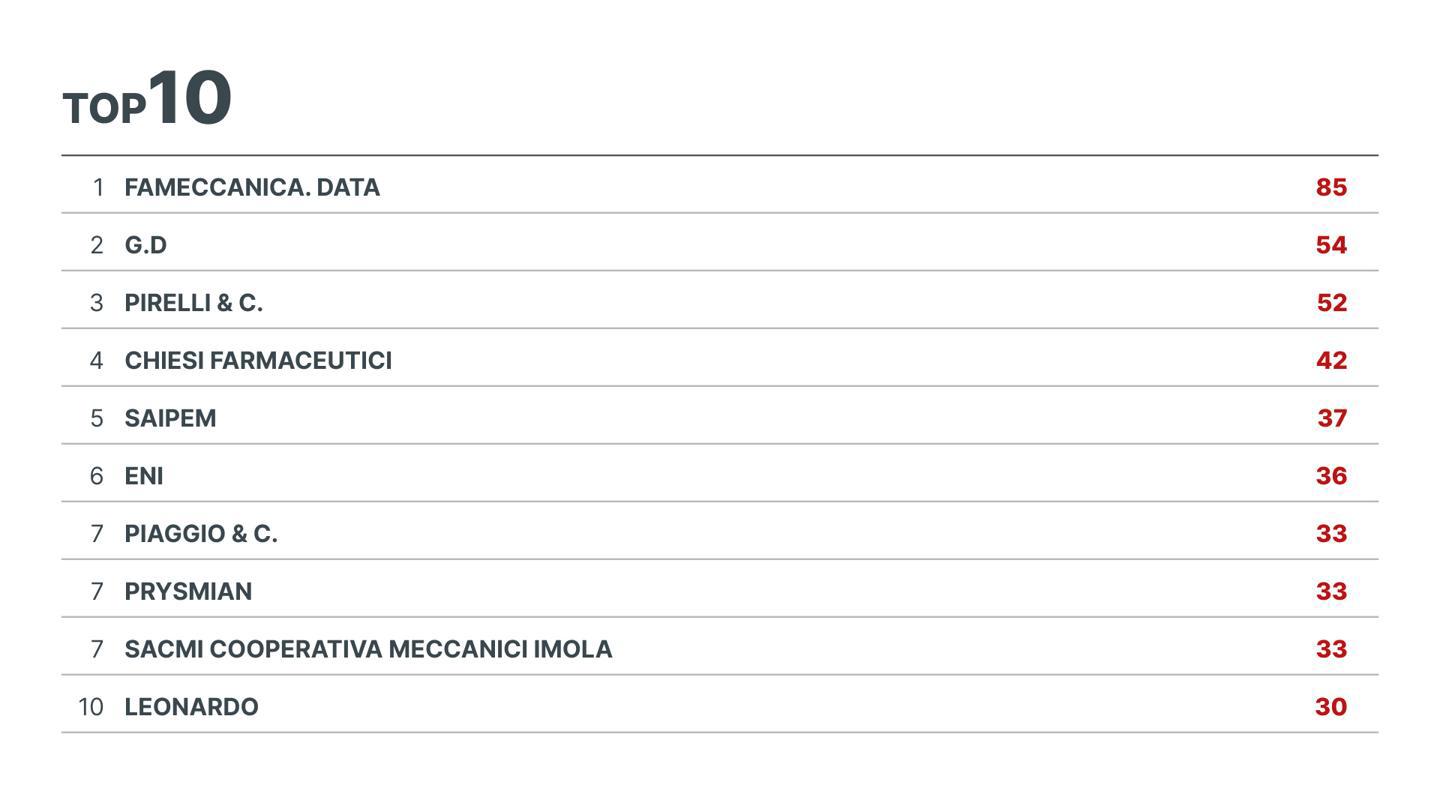Click the score 54 for G.D

pyautogui.click(x=1331, y=245)
